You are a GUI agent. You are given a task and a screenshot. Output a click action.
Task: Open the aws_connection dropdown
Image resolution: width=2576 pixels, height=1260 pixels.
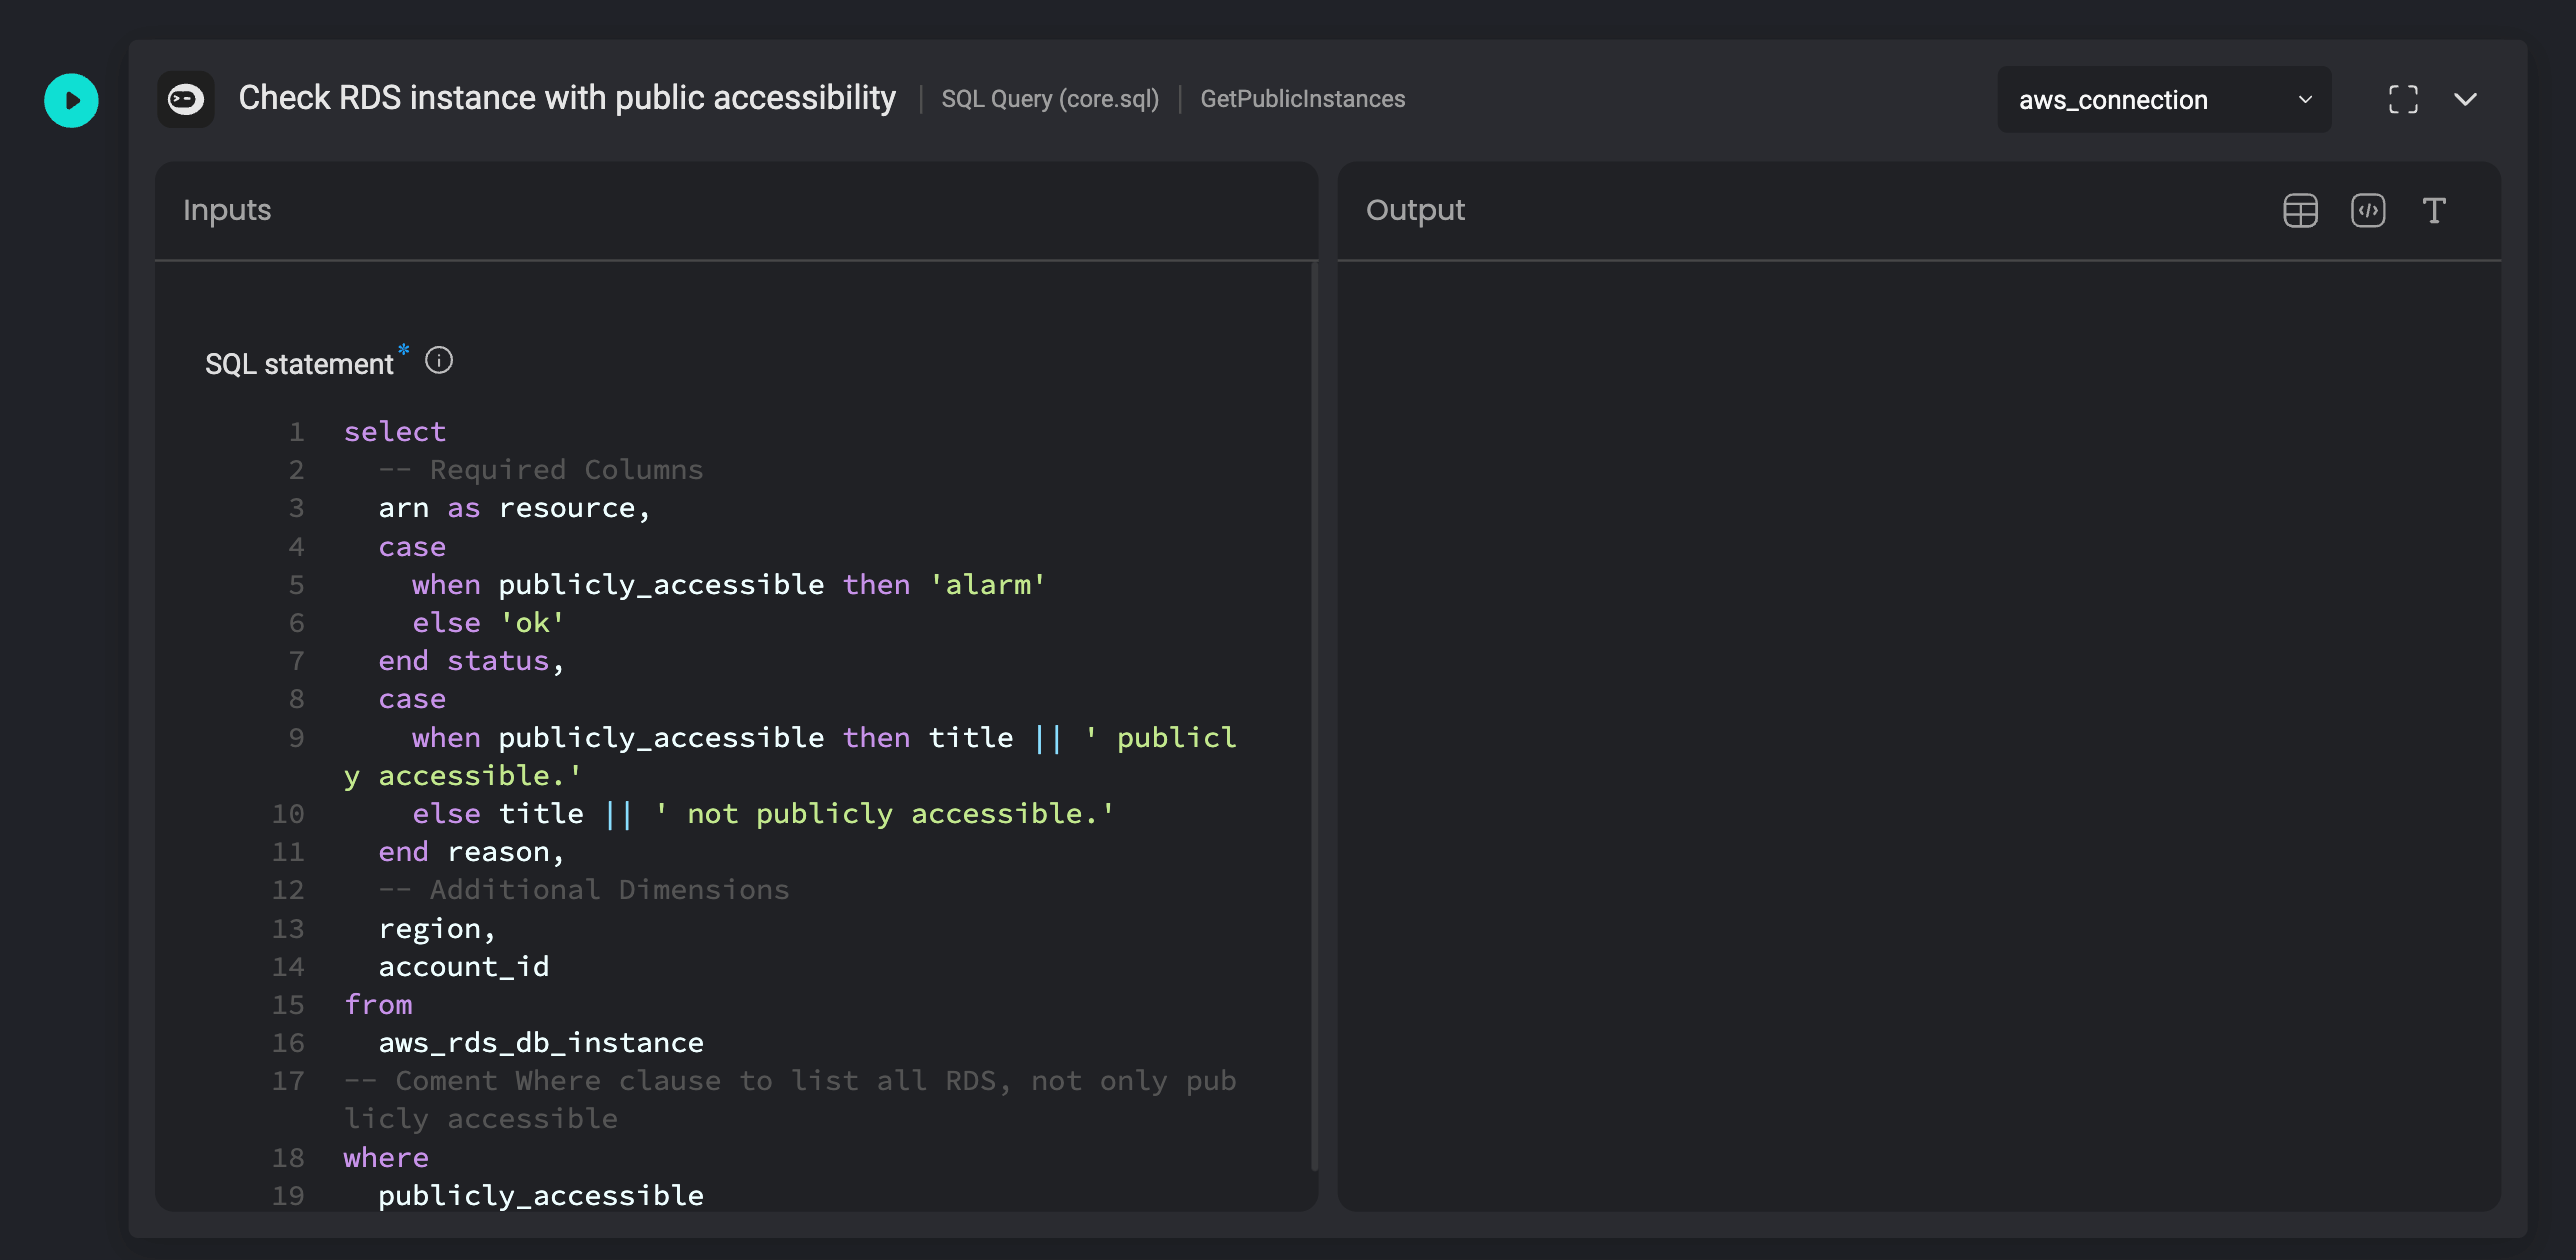[2164, 99]
